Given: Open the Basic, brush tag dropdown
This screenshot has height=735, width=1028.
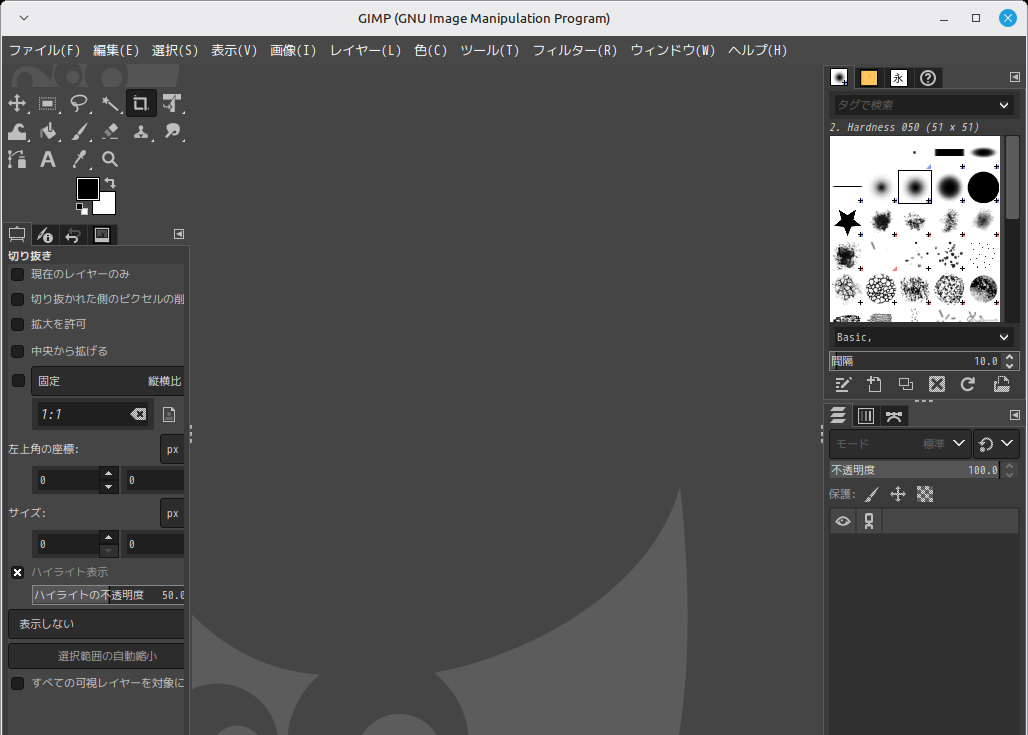Looking at the screenshot, I should click(923, 337).
